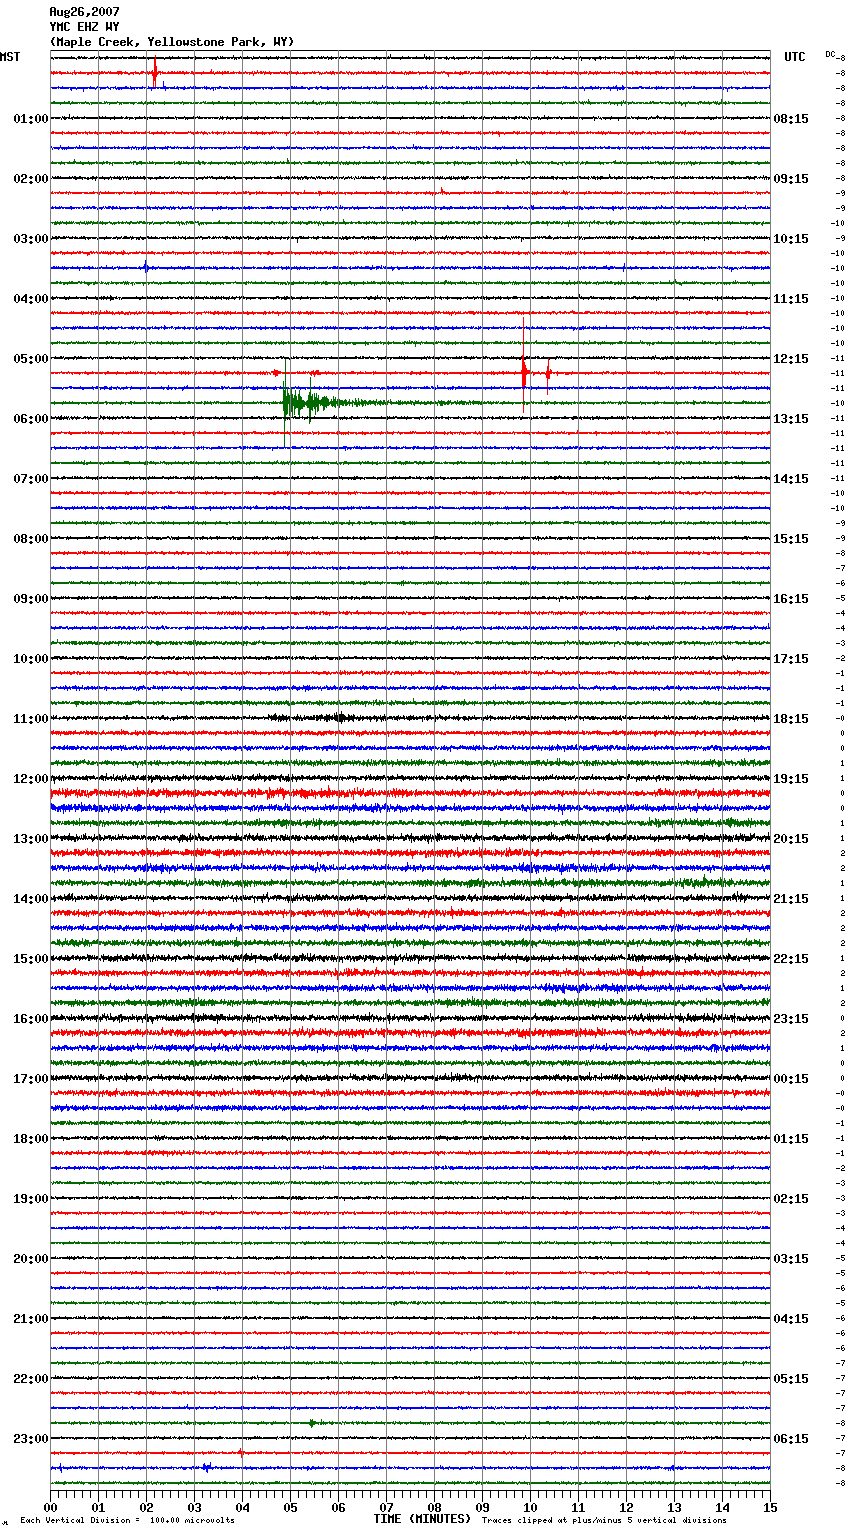Click the blue blip near minute 3 on bottom trace
Screen dimensions: 850x1534
206,1468
